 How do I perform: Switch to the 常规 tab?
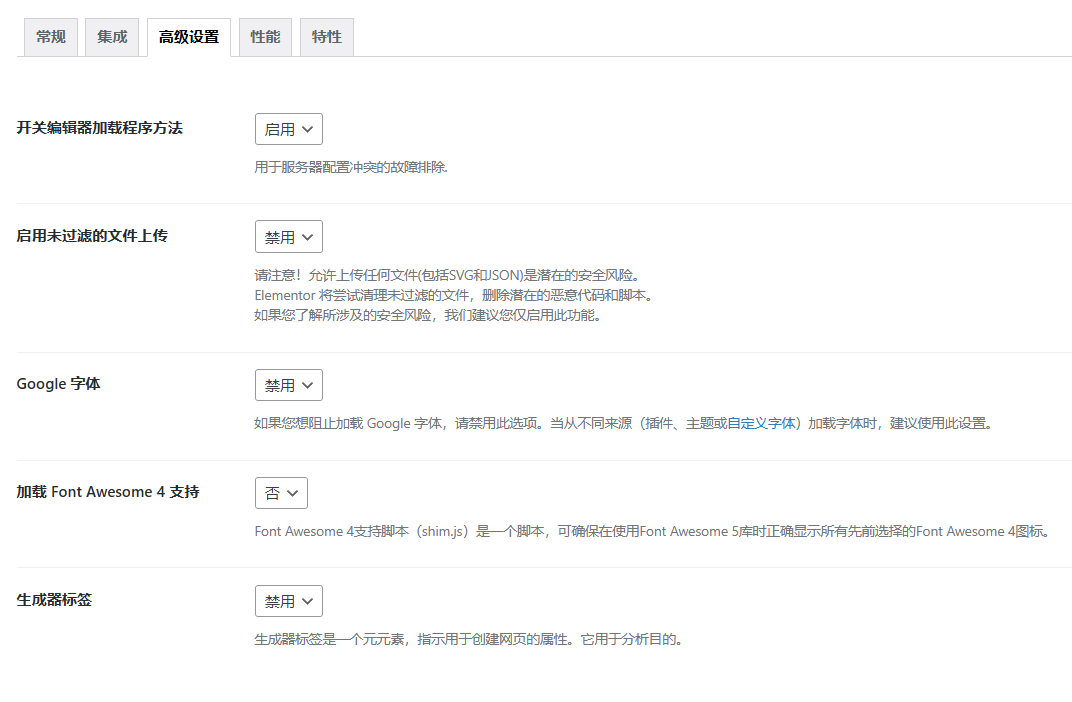tap(50, 36)
